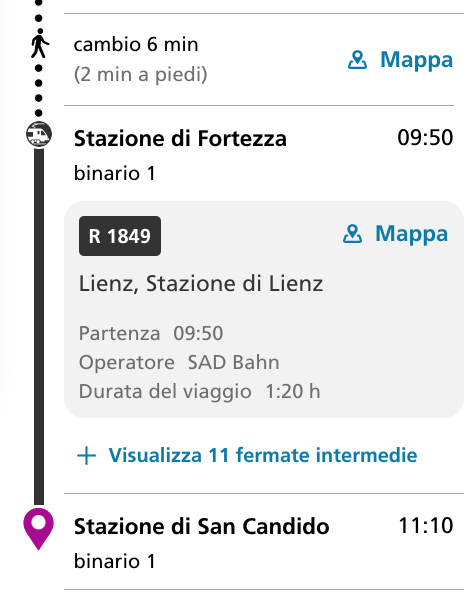
Task: Click Operatore SAD Bahn line
Action: tap(179, 363)
